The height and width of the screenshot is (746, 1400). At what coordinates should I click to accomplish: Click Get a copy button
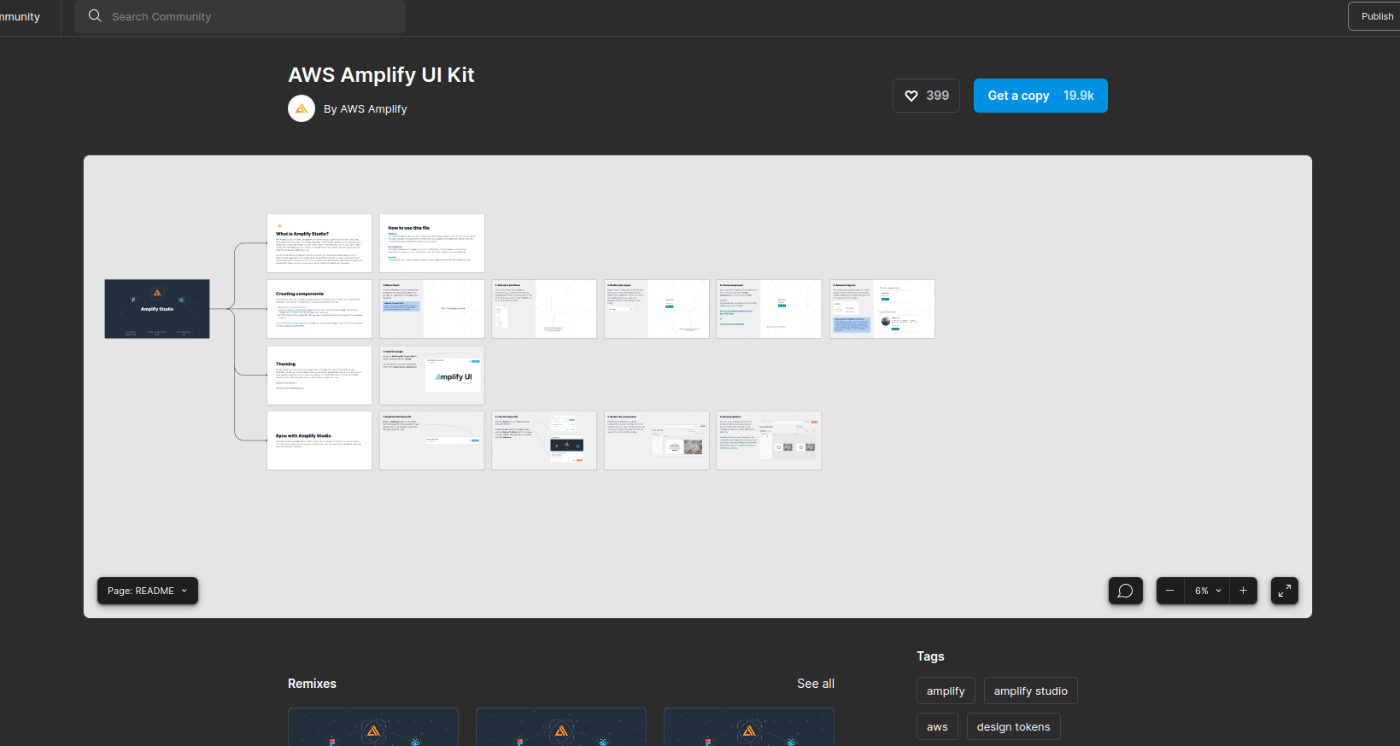click(1040, 96)
